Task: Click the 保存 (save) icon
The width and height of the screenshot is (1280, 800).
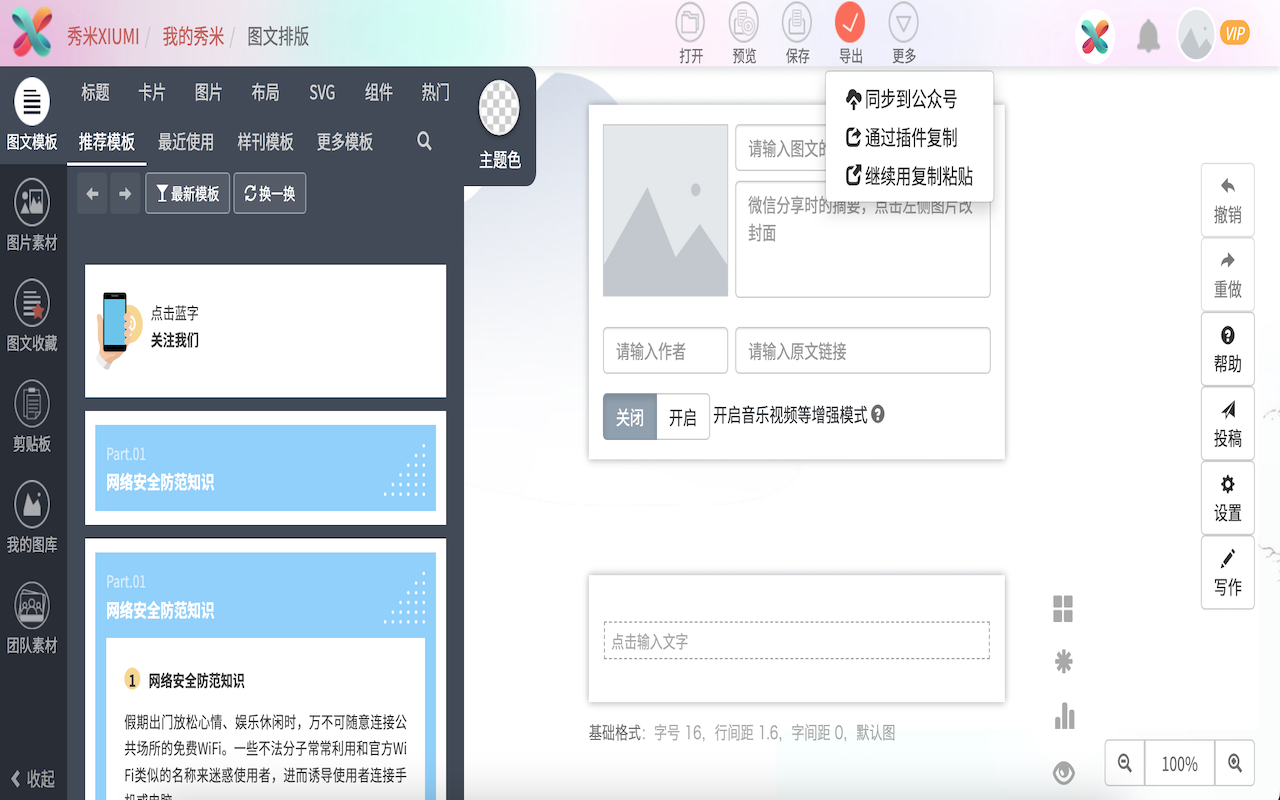Action: (797, 30)
